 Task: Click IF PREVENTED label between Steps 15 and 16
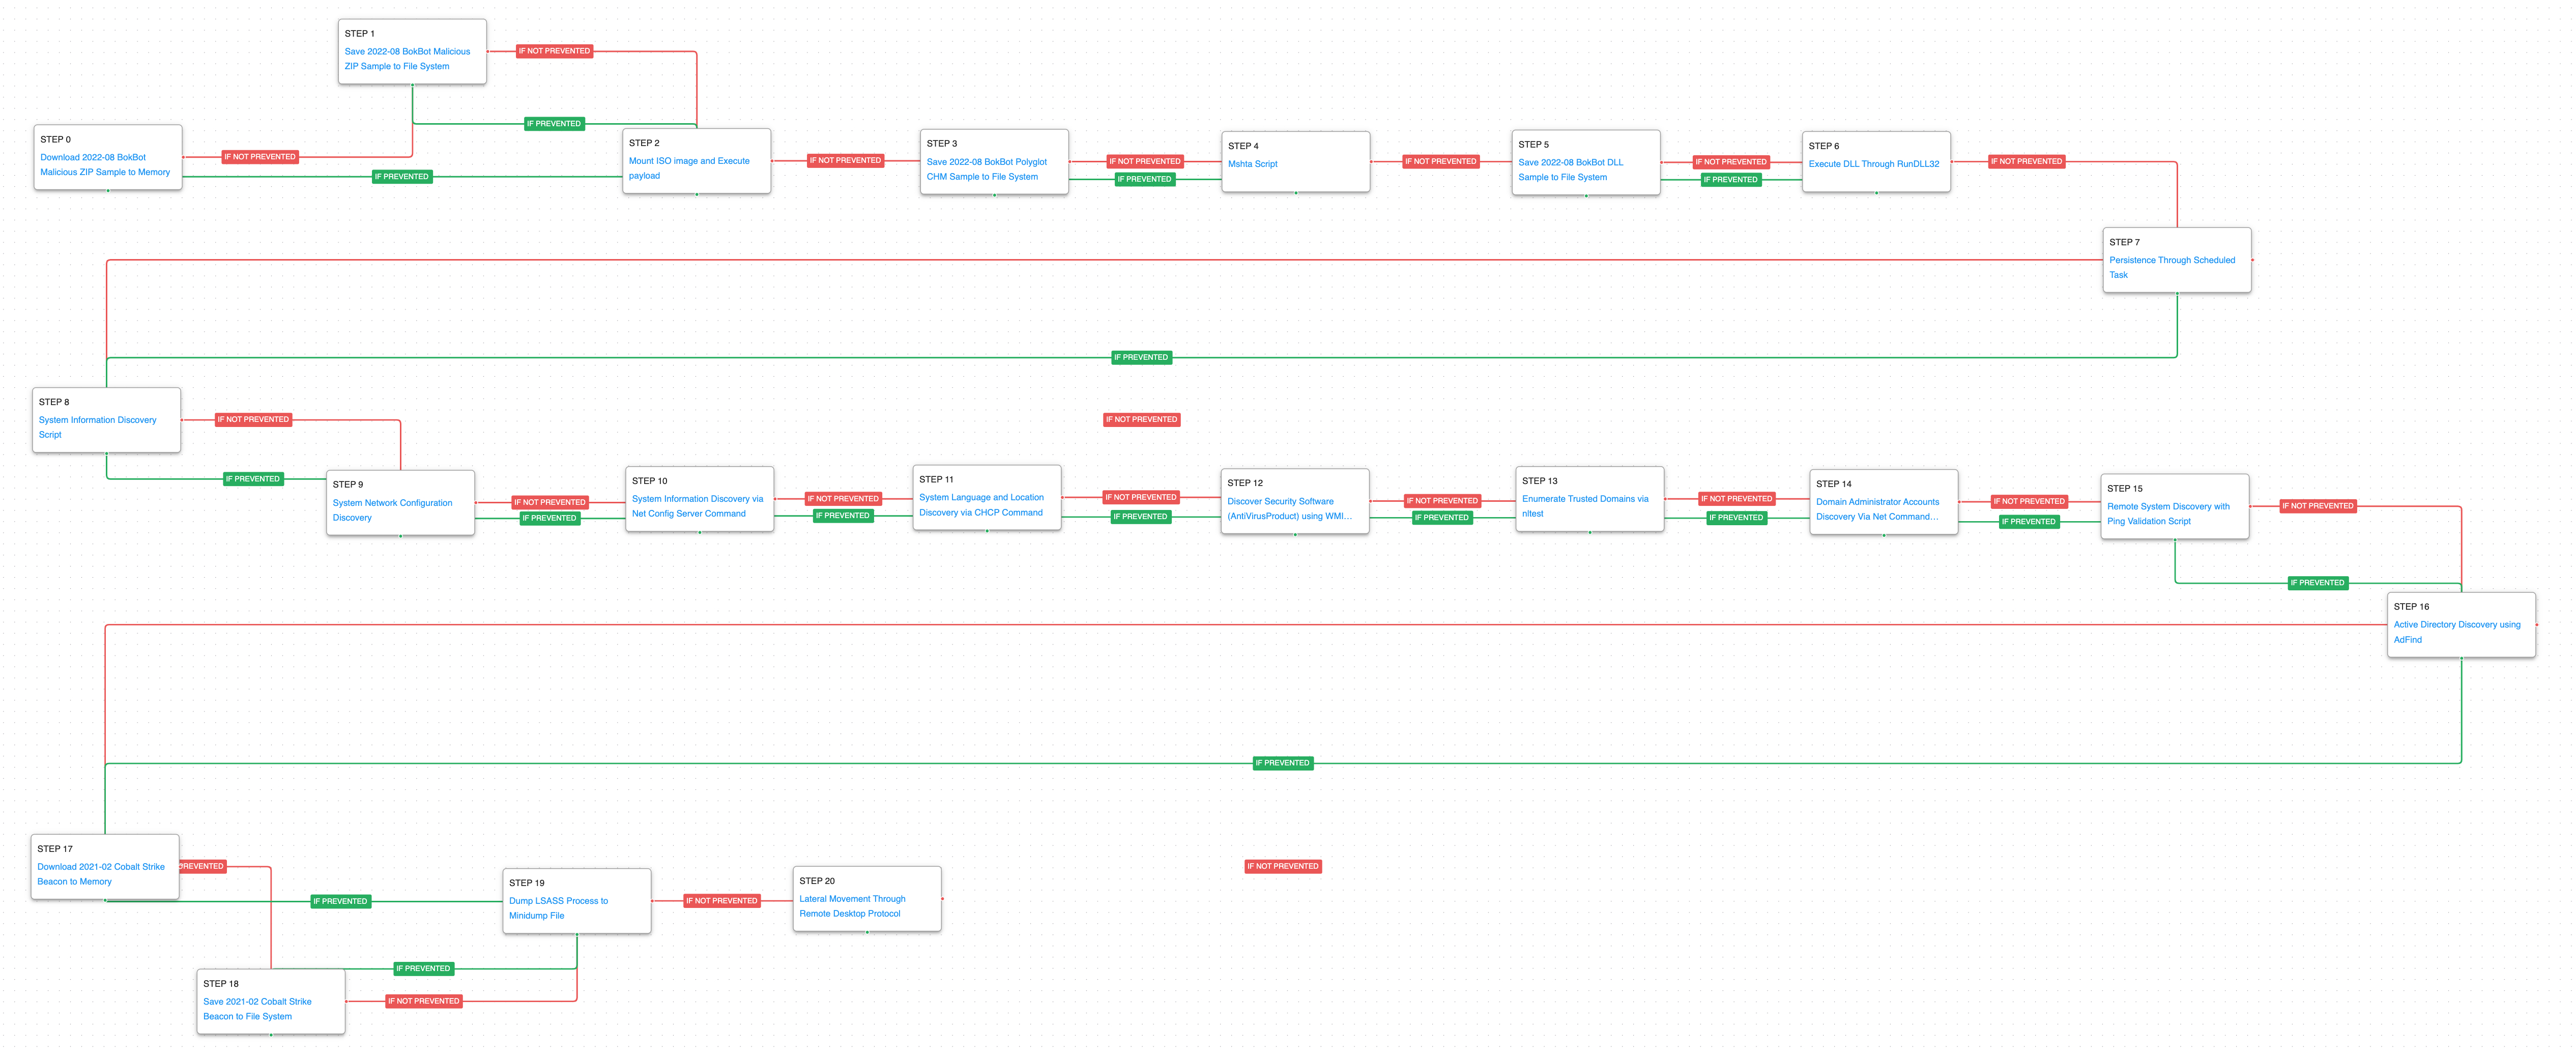[2317, 583]
